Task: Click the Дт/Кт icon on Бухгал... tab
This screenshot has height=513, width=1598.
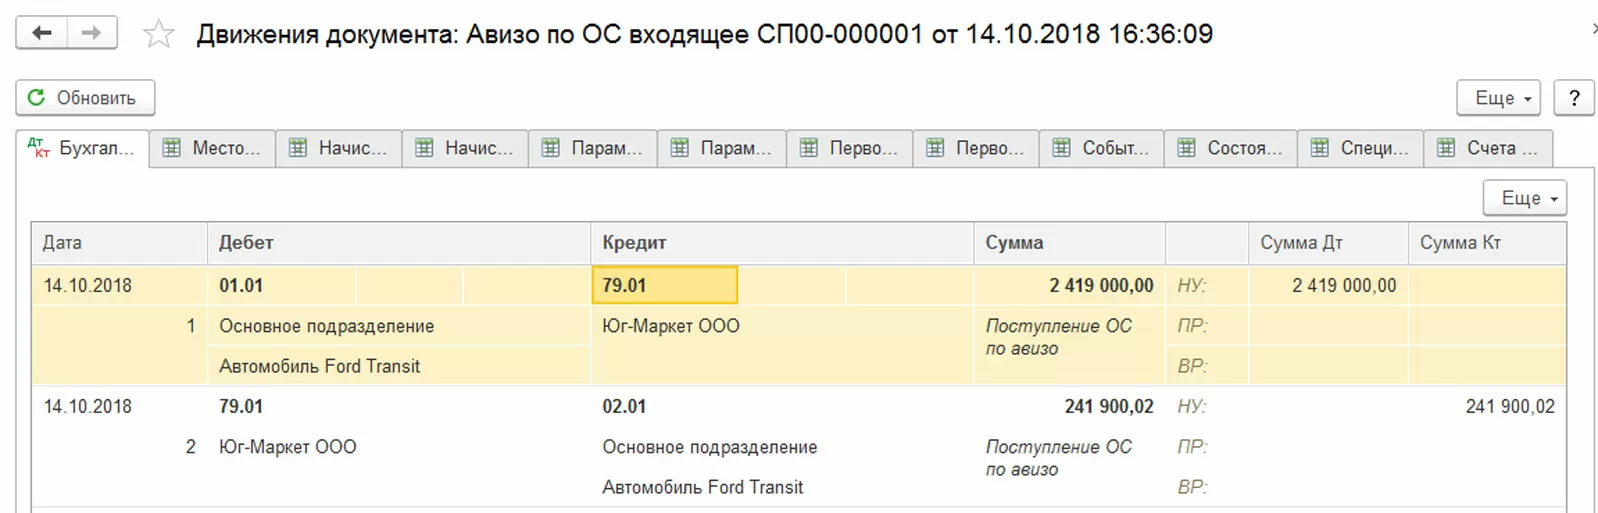Action: (38, 148)
